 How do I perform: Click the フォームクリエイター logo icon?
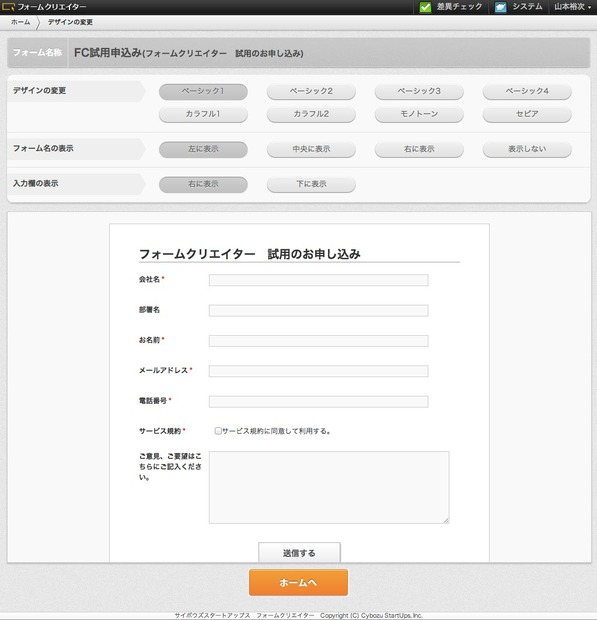[x=8, y=7]
